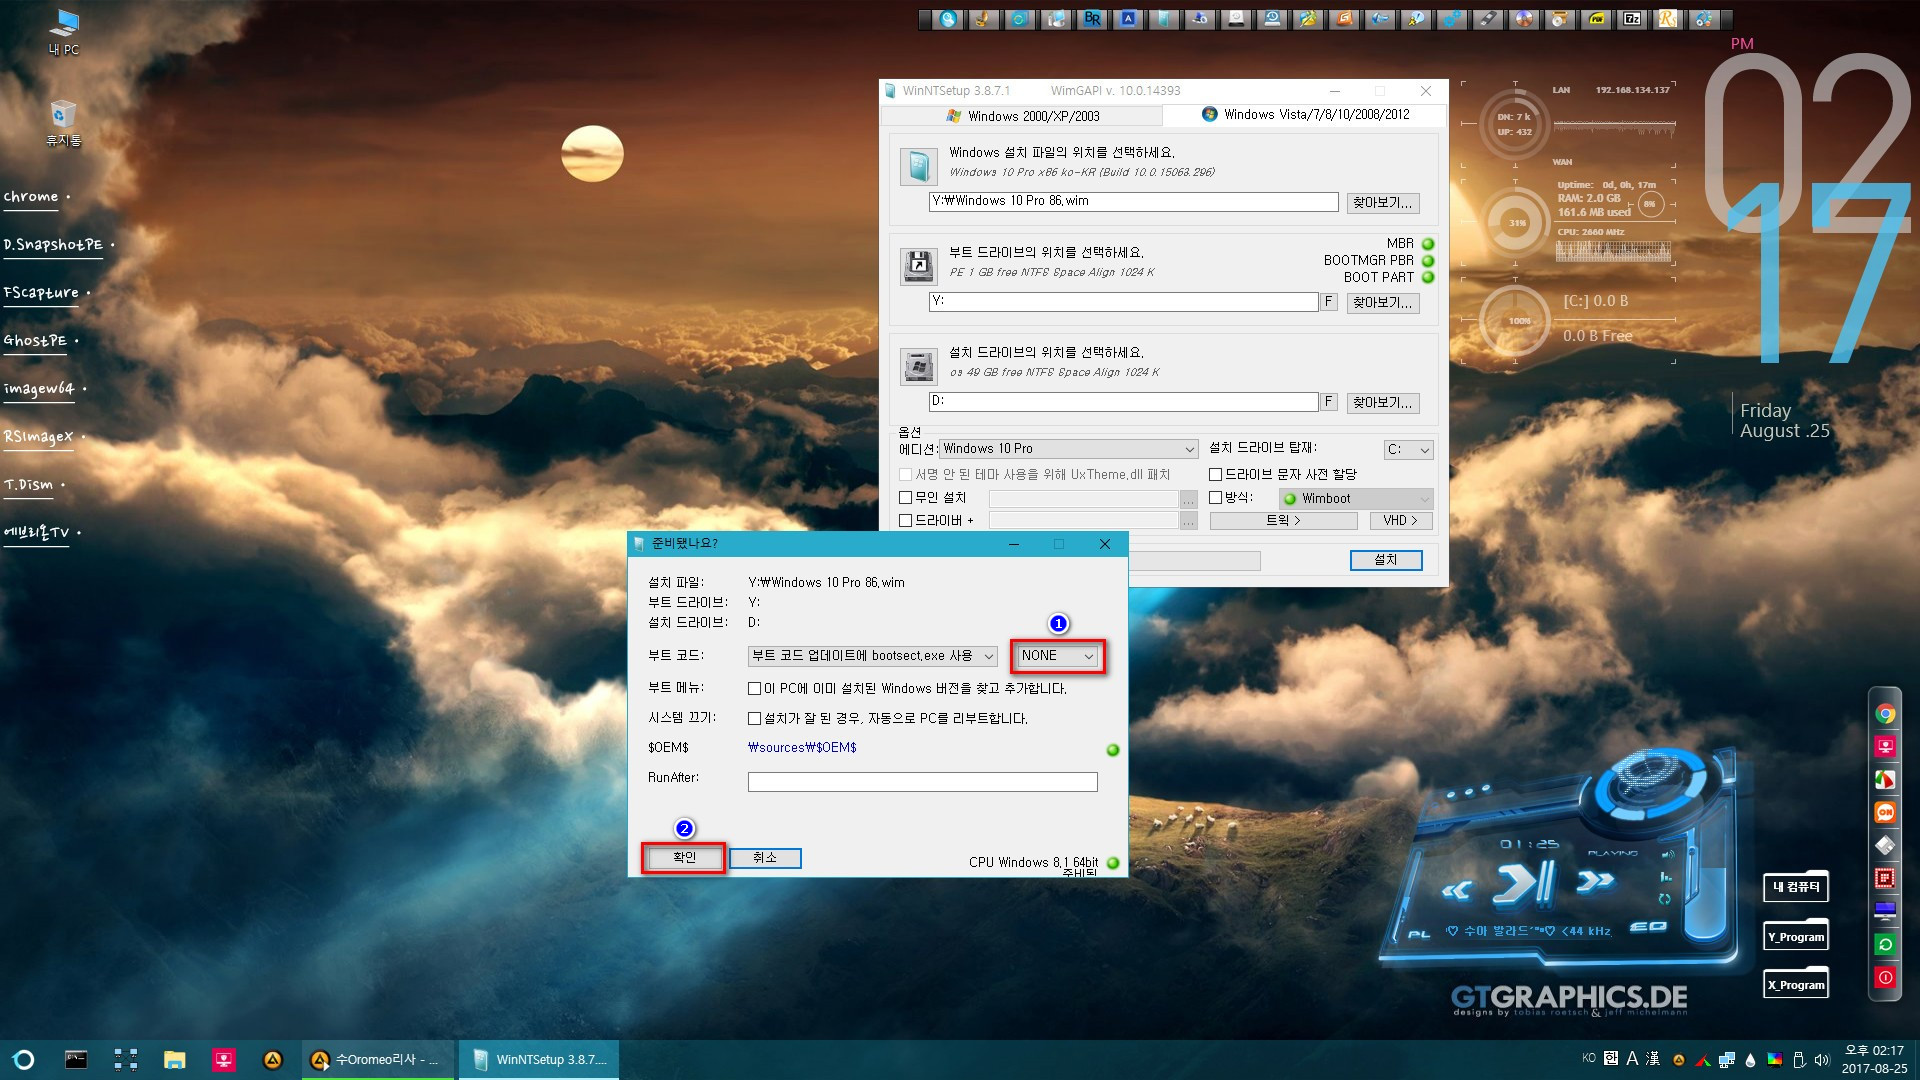This screenshot has height=1080, width=1920.
Task: Check the 부트 메뉴 add Windows version checkbox
Action: 754,689
